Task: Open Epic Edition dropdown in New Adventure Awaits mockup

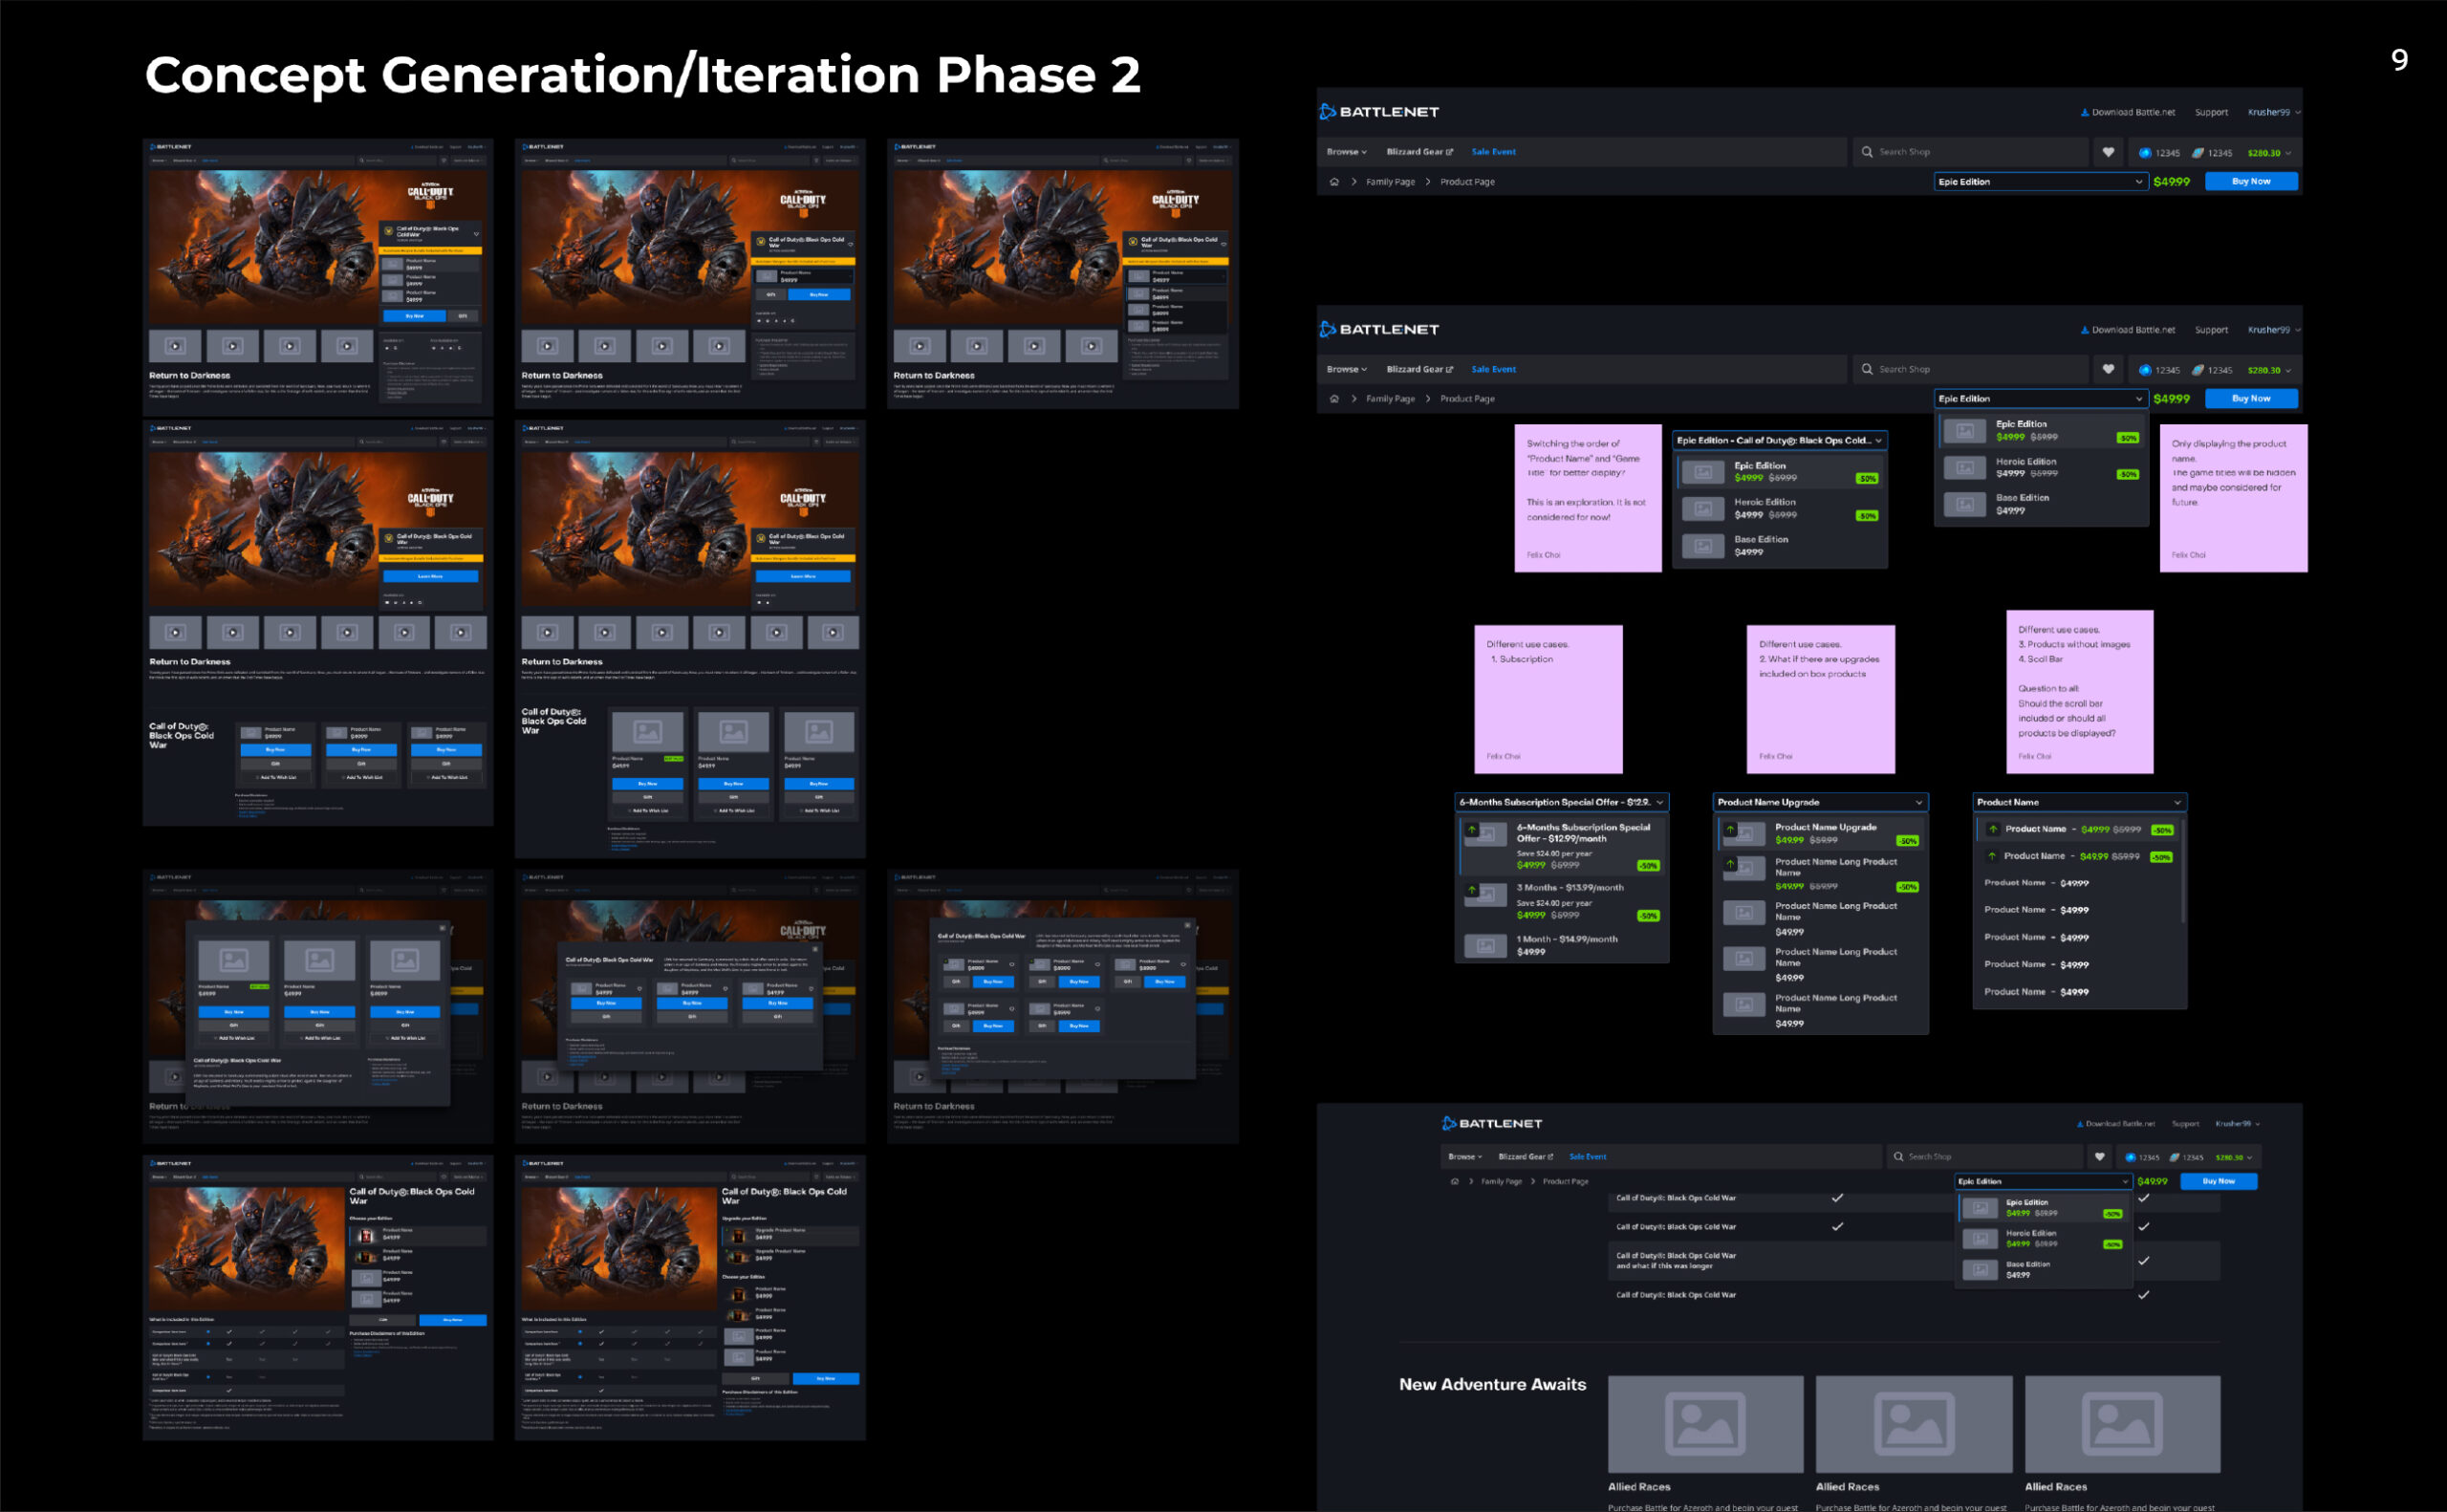Action: point(2043,1182)
